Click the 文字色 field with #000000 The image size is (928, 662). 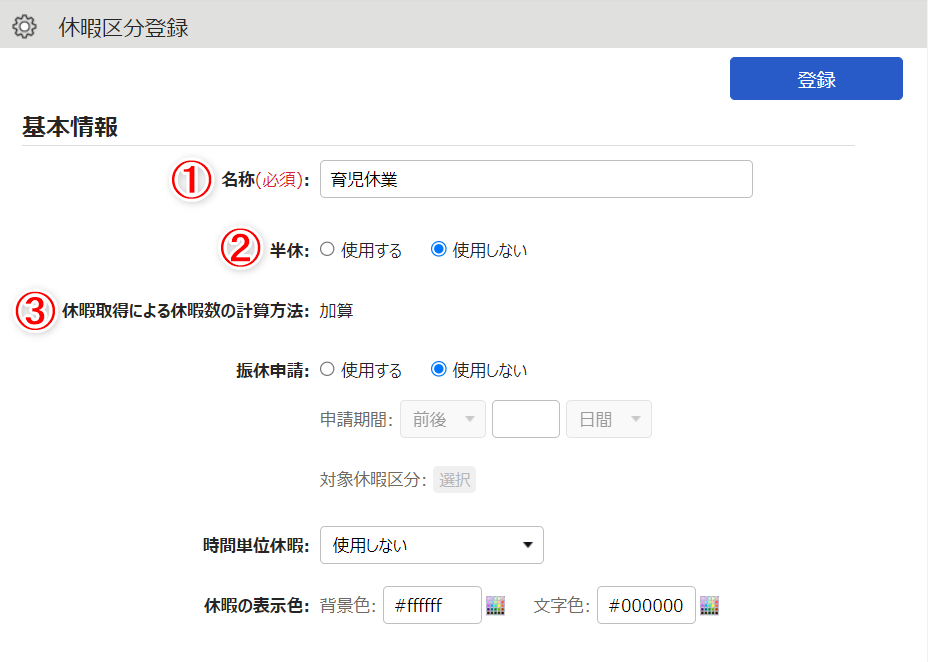(646, 605)
